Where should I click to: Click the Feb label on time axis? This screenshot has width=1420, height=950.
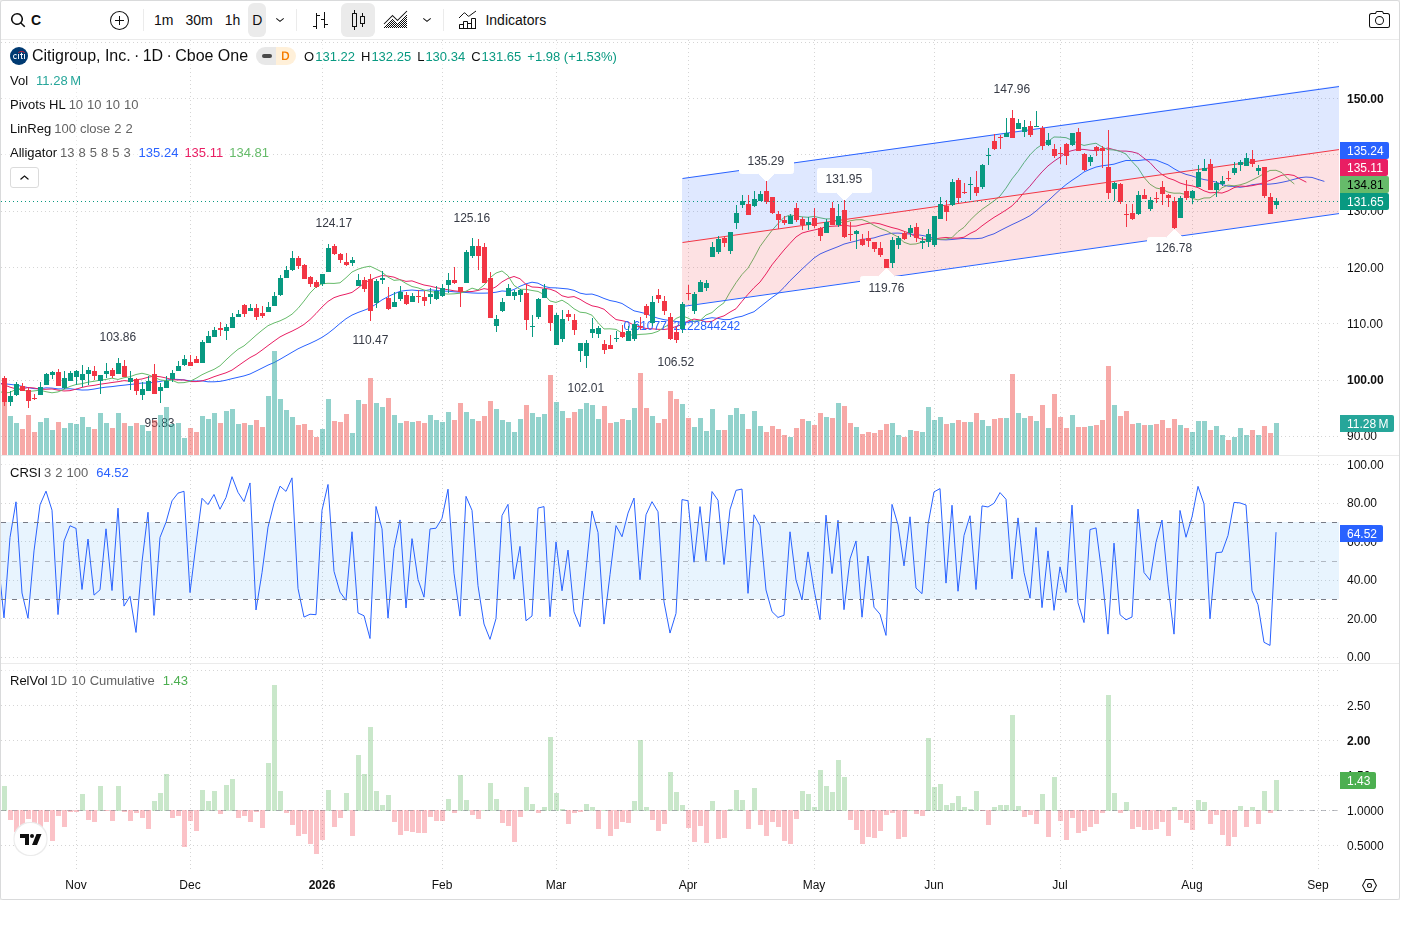442,885
